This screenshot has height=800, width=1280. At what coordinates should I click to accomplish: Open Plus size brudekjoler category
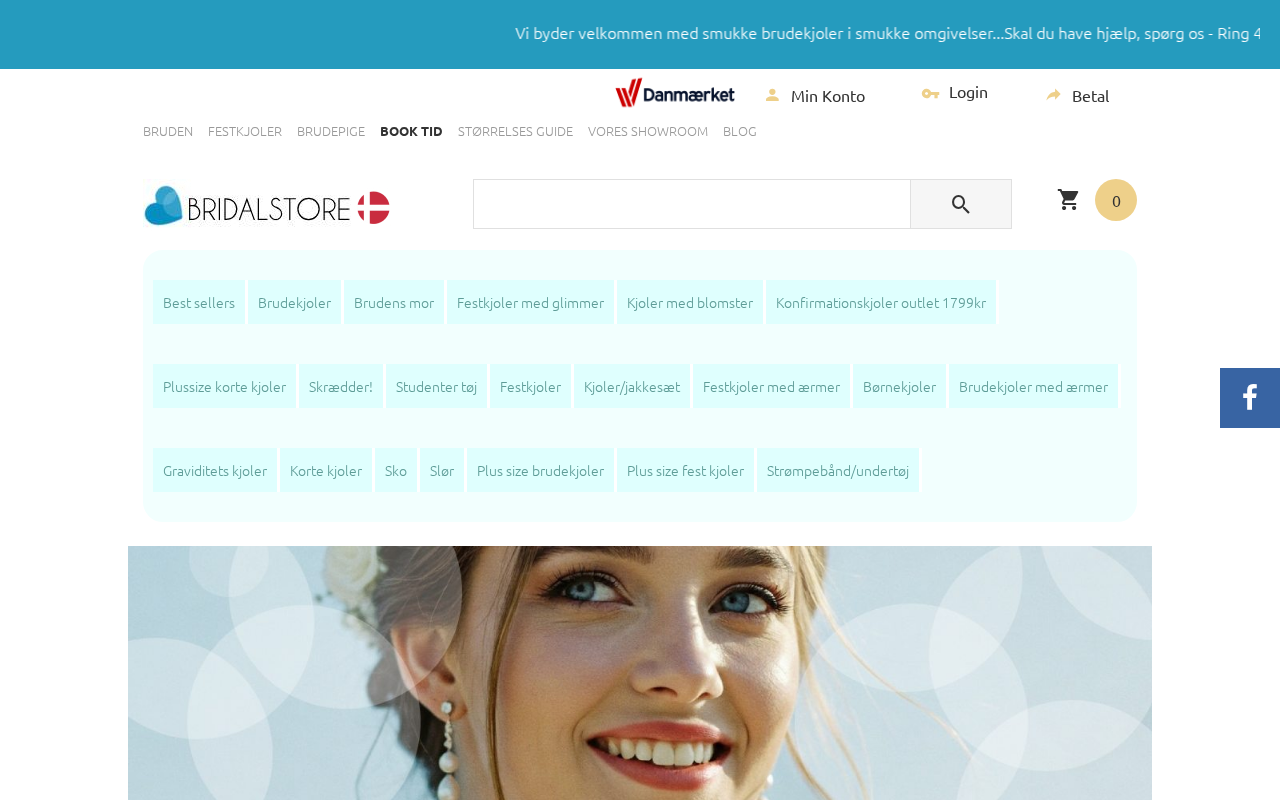(x=540, y=470)
